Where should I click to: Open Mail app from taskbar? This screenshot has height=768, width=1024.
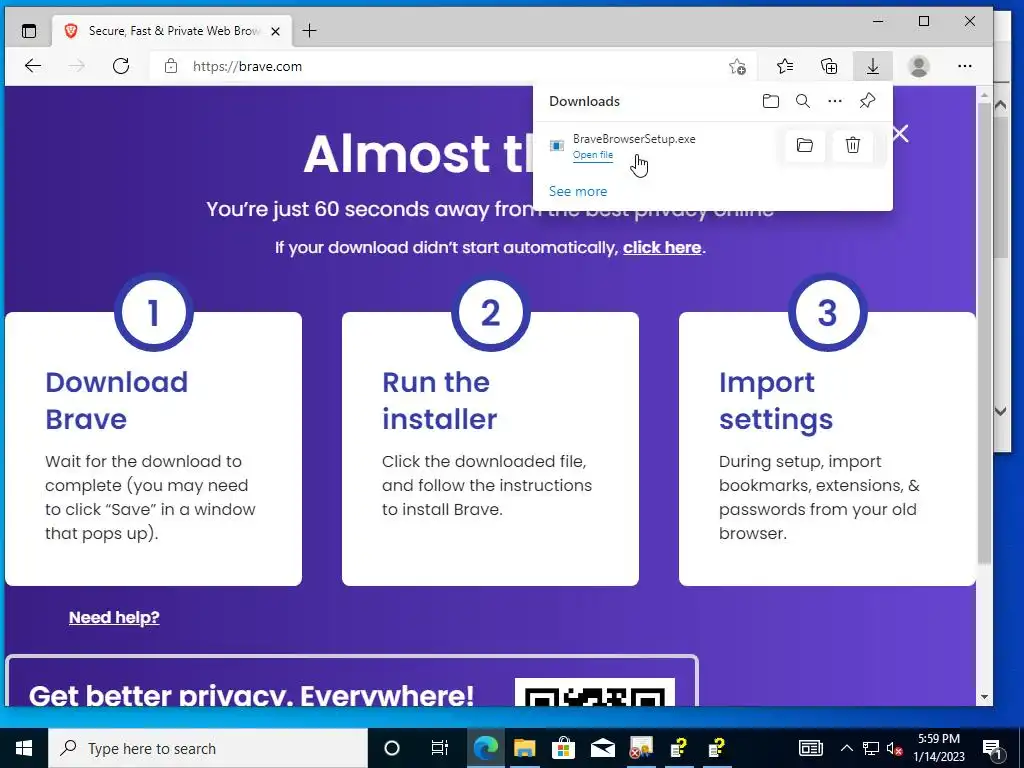tap(602, 748)
